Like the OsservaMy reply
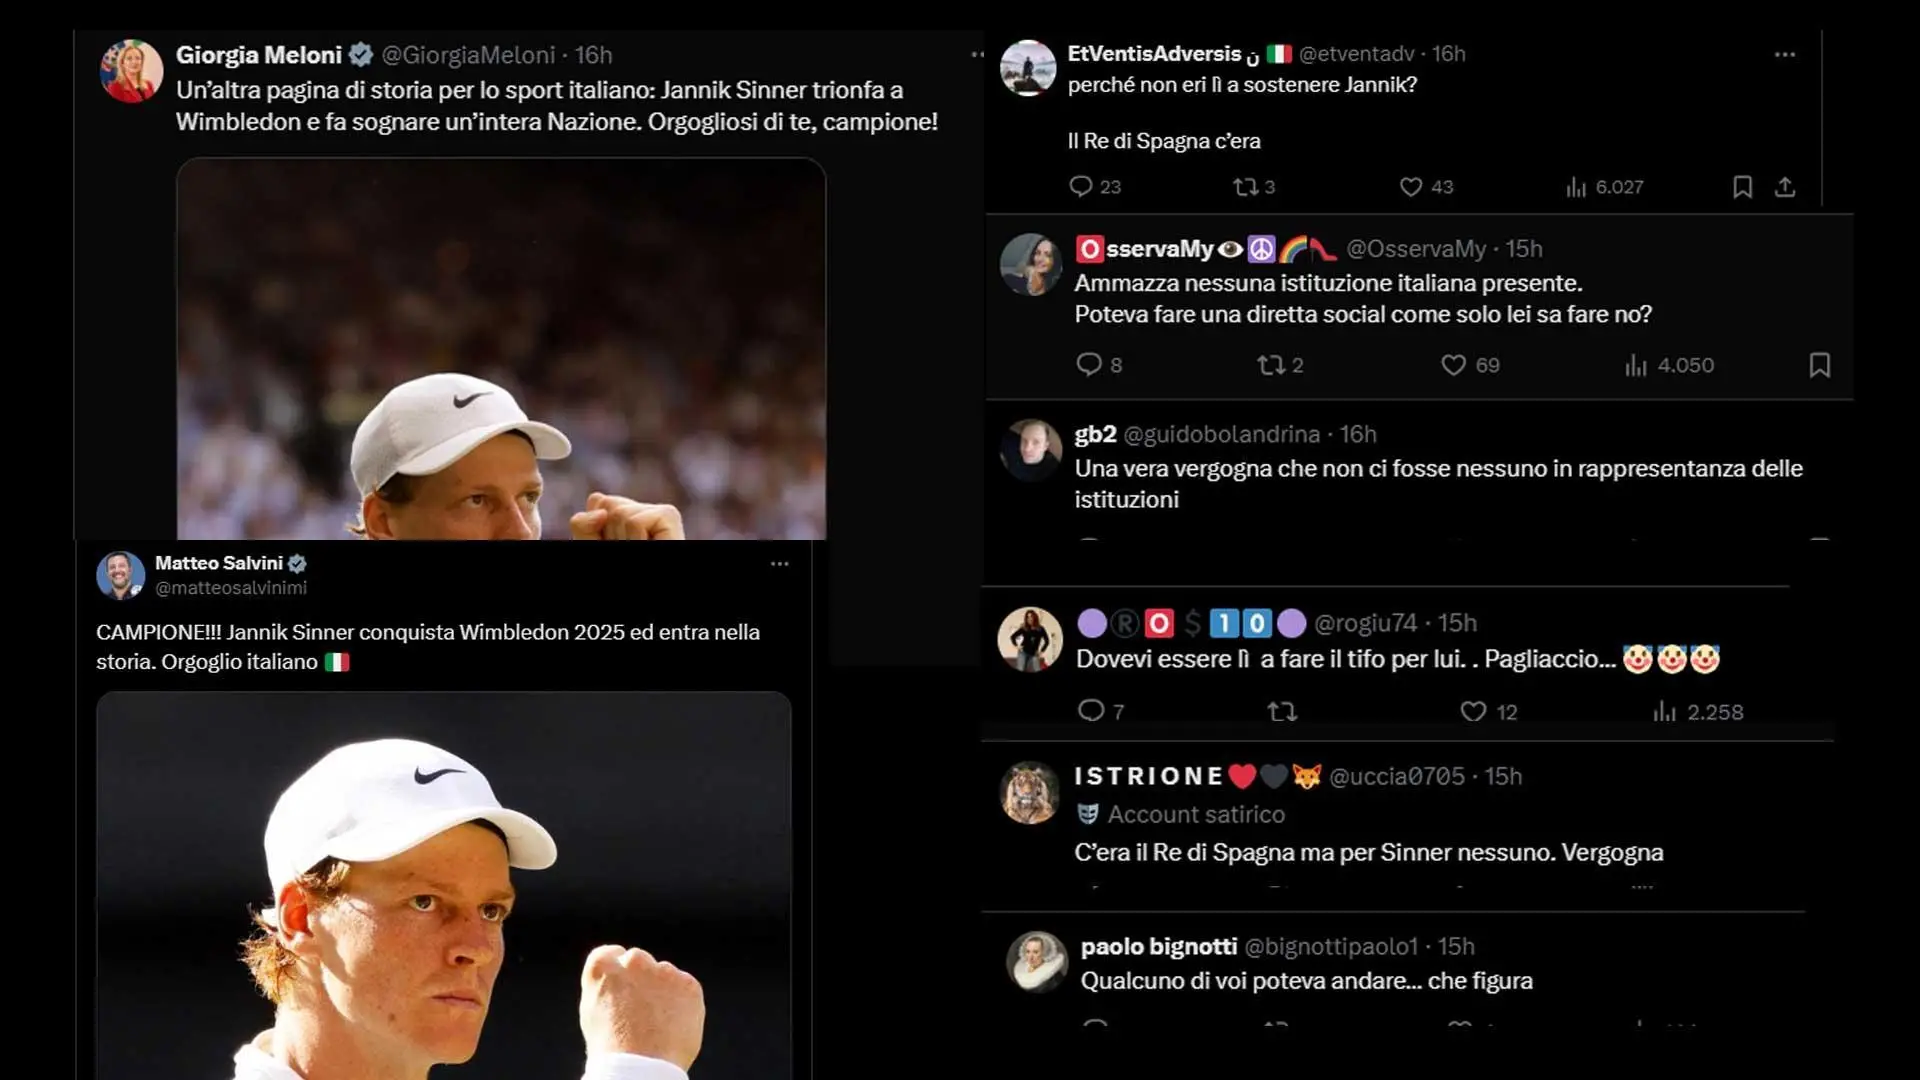1920x1080 pixels. click(x=1453, y=365)
